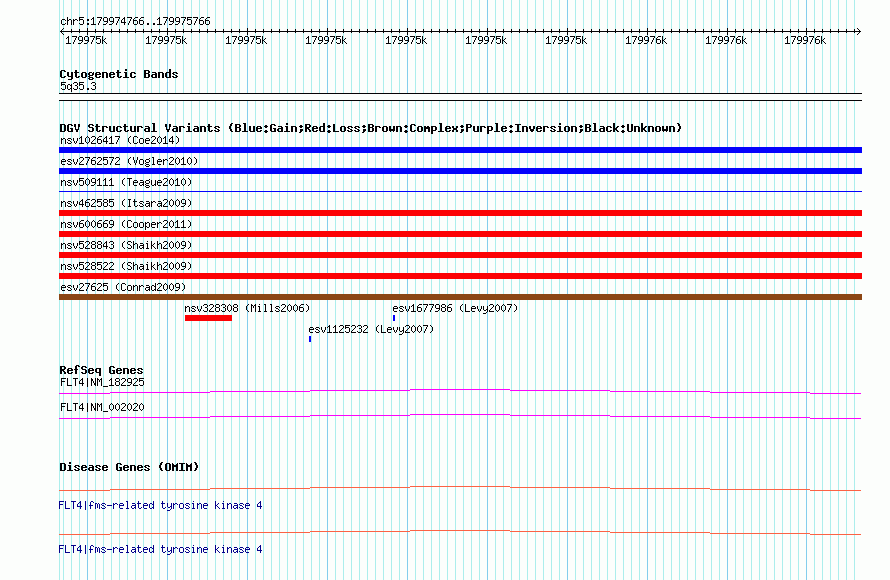Click the Cytogenetic Bands track heading
The width and height of the screenshot is (890, 580).
(x=119, y=74)
